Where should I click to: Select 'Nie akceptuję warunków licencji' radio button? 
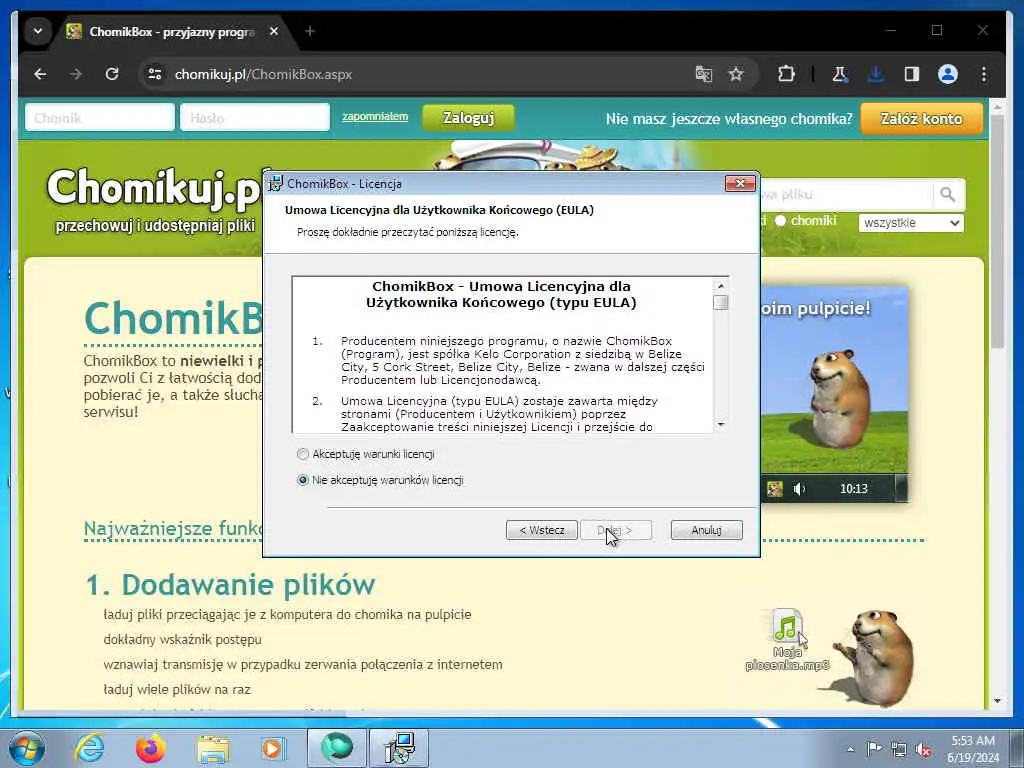(x=302, y=480)
